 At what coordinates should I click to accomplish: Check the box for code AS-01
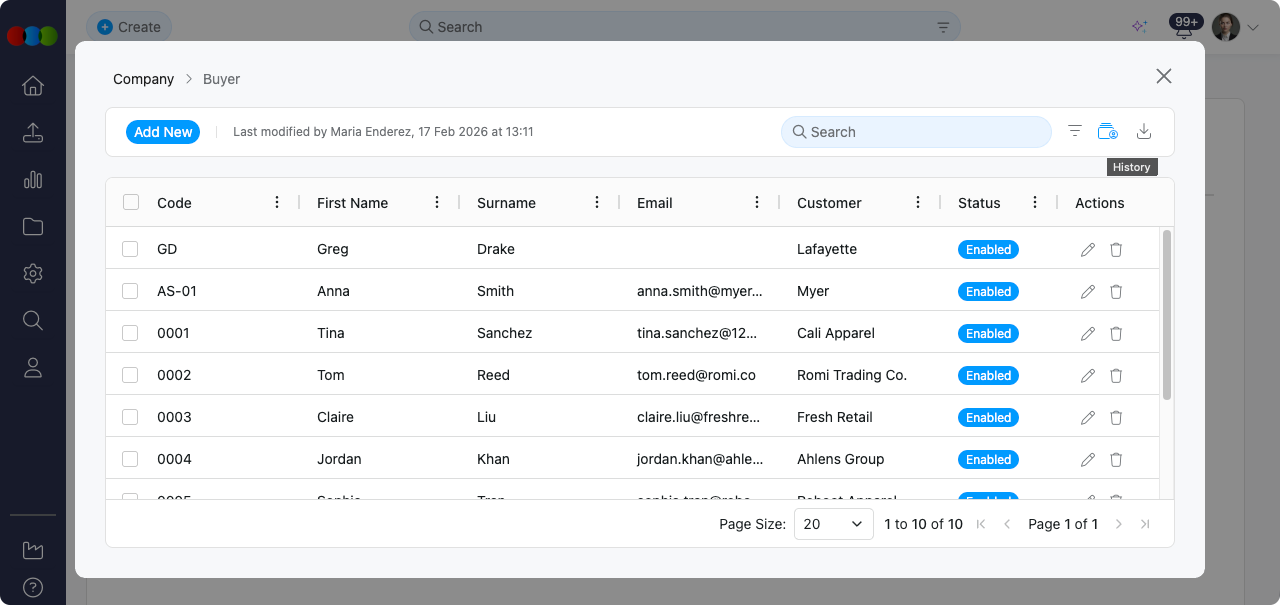pyautogui.click(x=130, y=292)
